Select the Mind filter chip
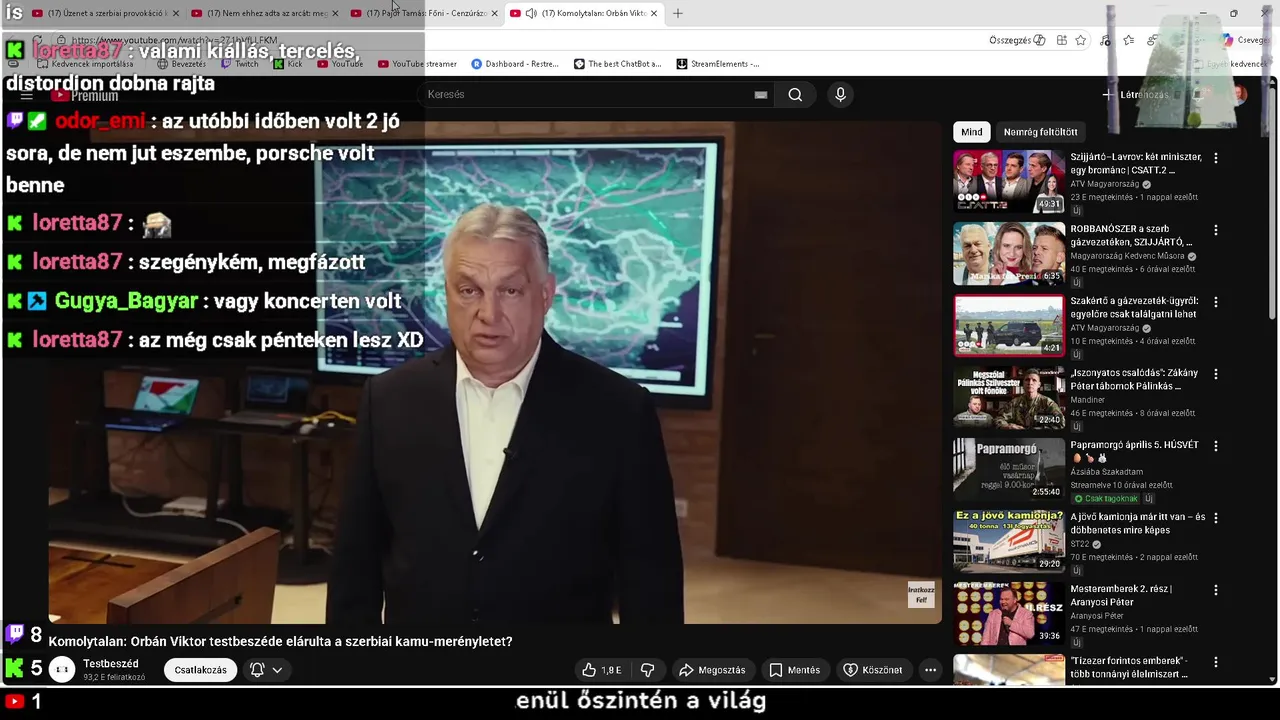Screen dimensions: 1280x720 click(972, 132)
